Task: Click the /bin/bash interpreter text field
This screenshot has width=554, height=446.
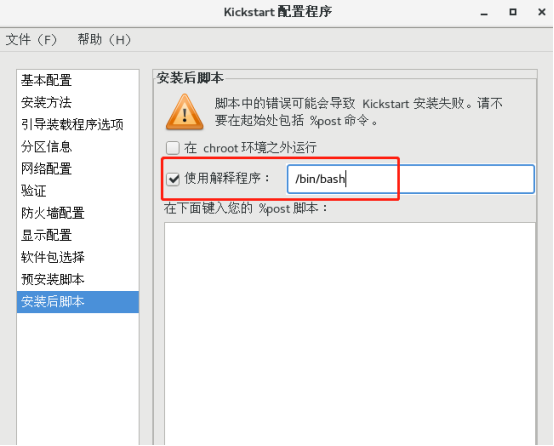Action: click(411, 179)
